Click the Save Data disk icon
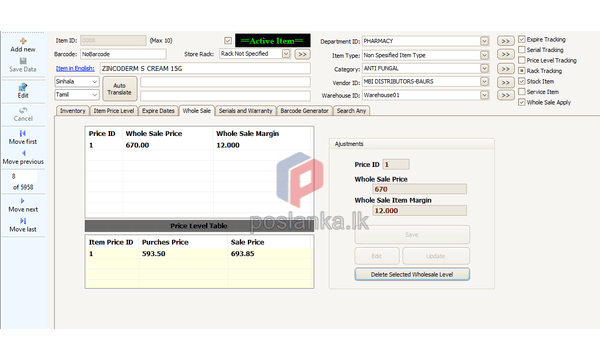Viewport: 600px width, 360px height. click(x=23, y=61)
